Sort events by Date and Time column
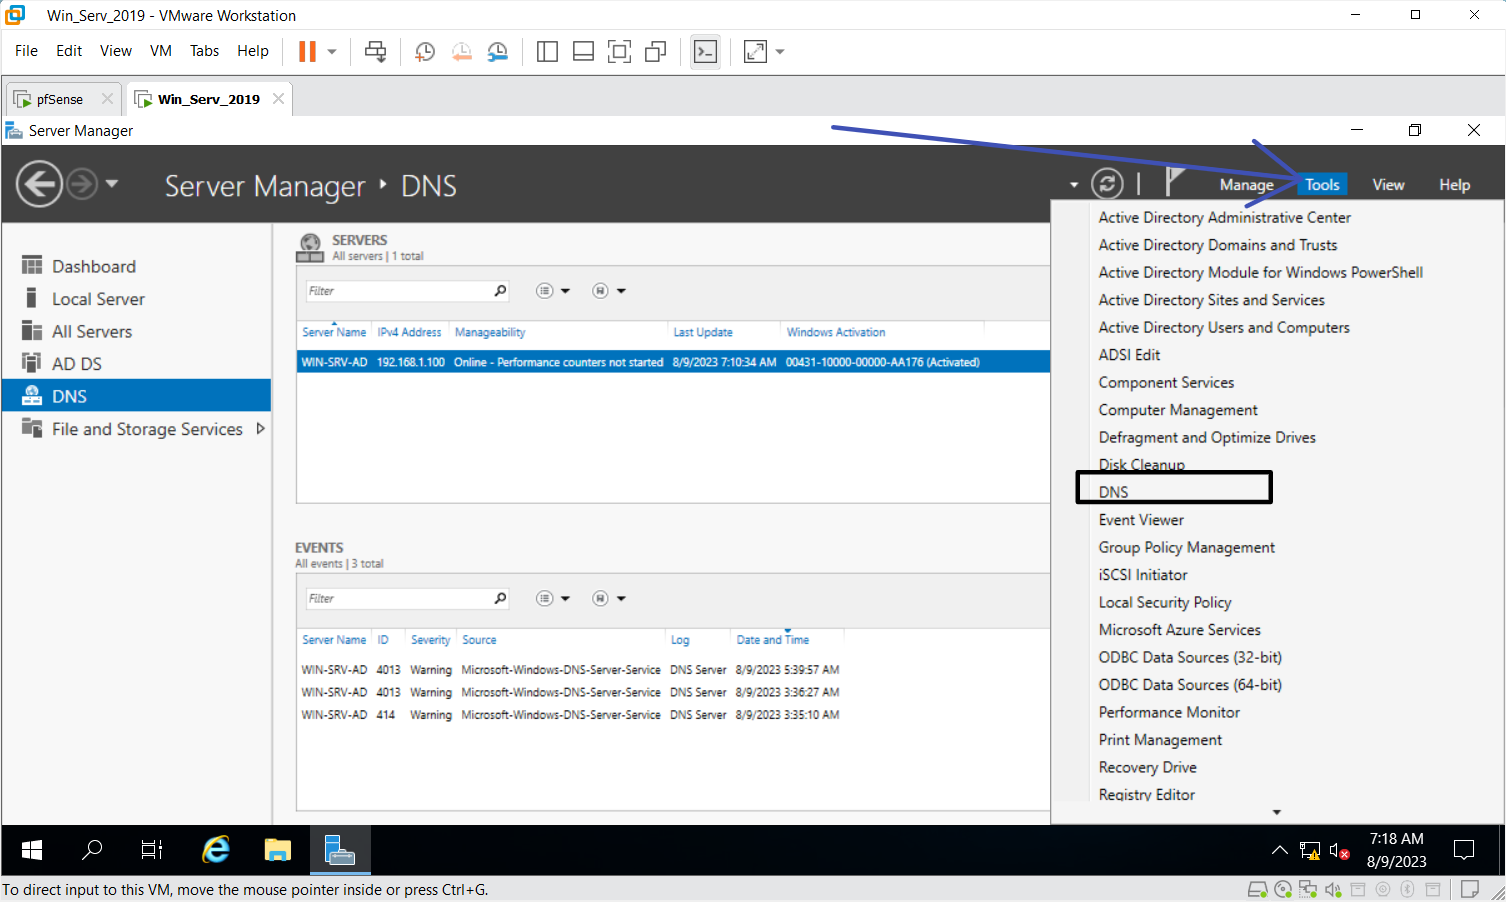This screenshot has width=1506, height=902. 773,640
